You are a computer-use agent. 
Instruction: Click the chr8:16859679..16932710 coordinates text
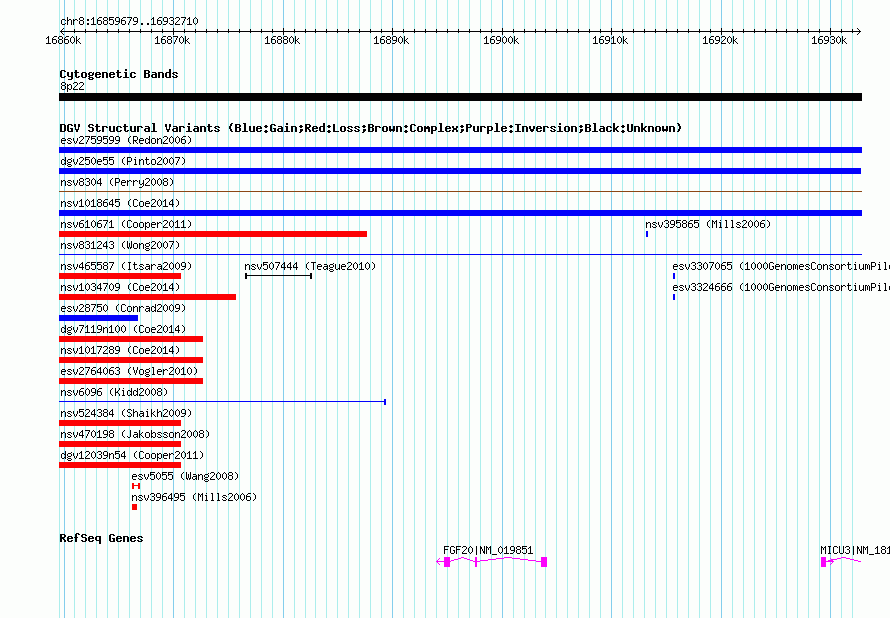coord(129,22)
